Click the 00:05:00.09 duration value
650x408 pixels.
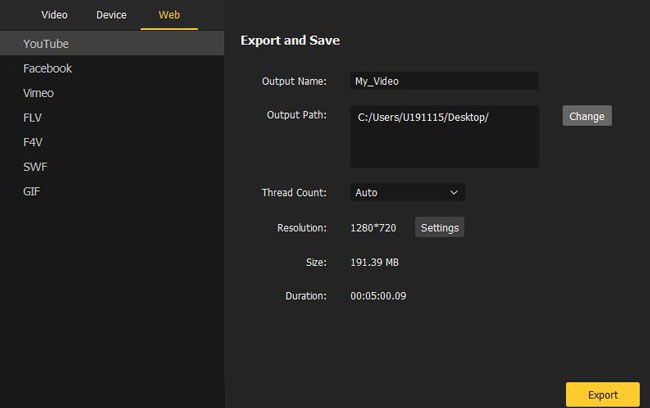[378, 296]
